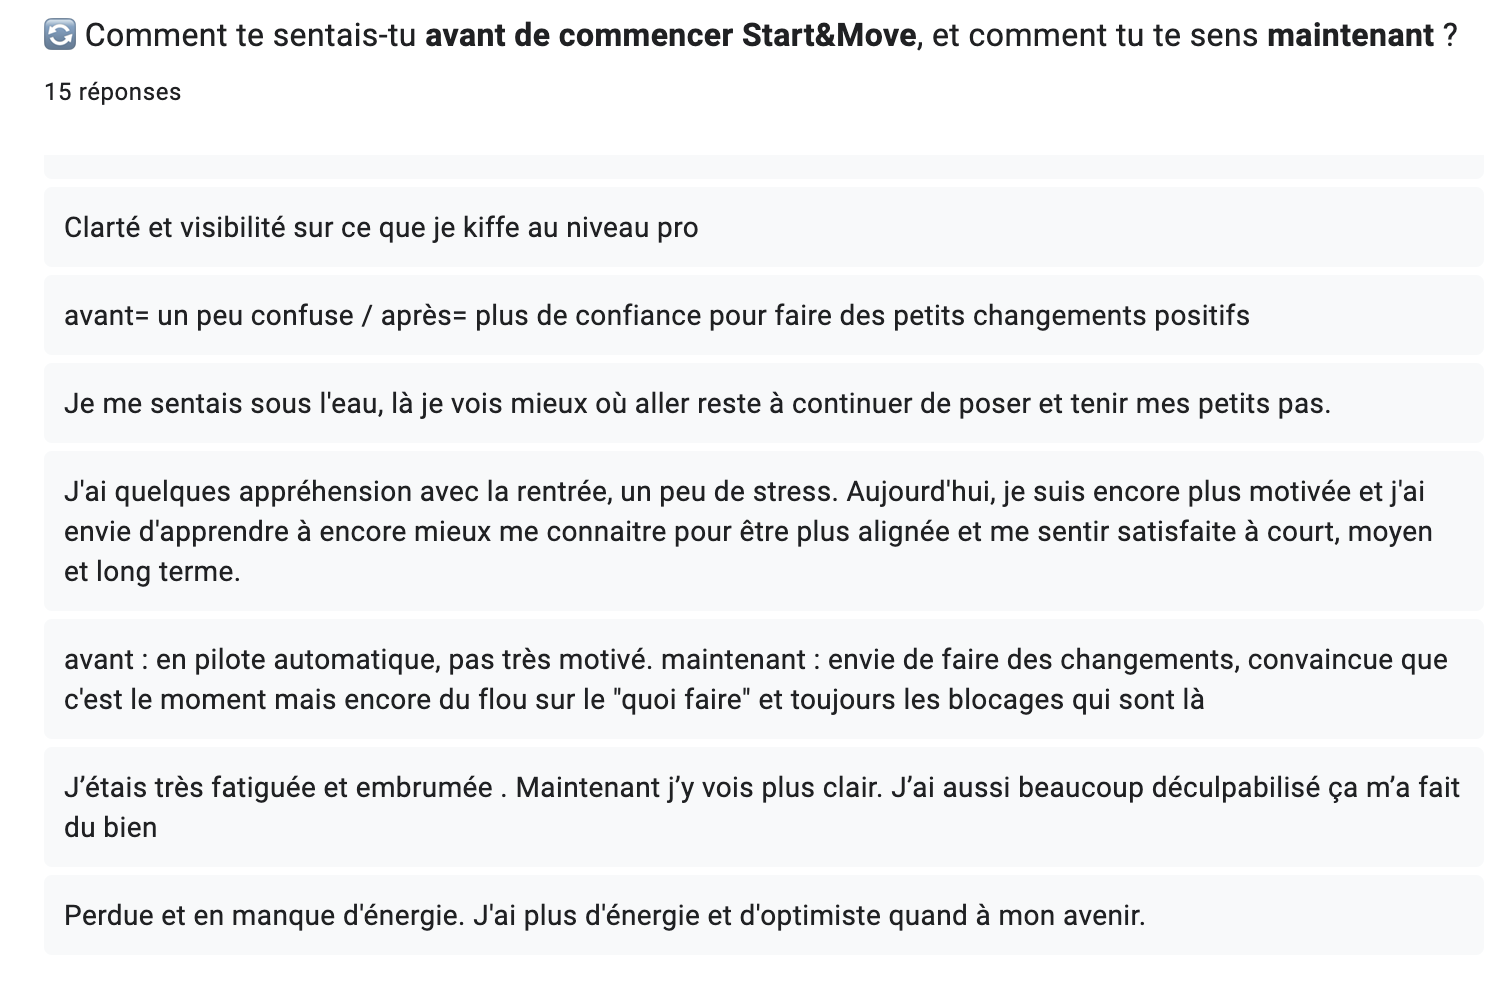
Task: Click the bold word "maintenant" in the question
Action: (x=1350, y=36)
